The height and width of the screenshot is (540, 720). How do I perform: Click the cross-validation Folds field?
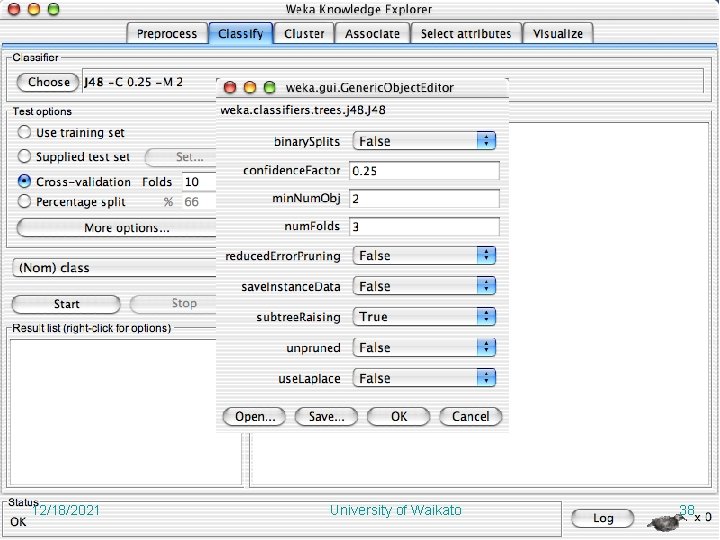(x=199, y=182)
